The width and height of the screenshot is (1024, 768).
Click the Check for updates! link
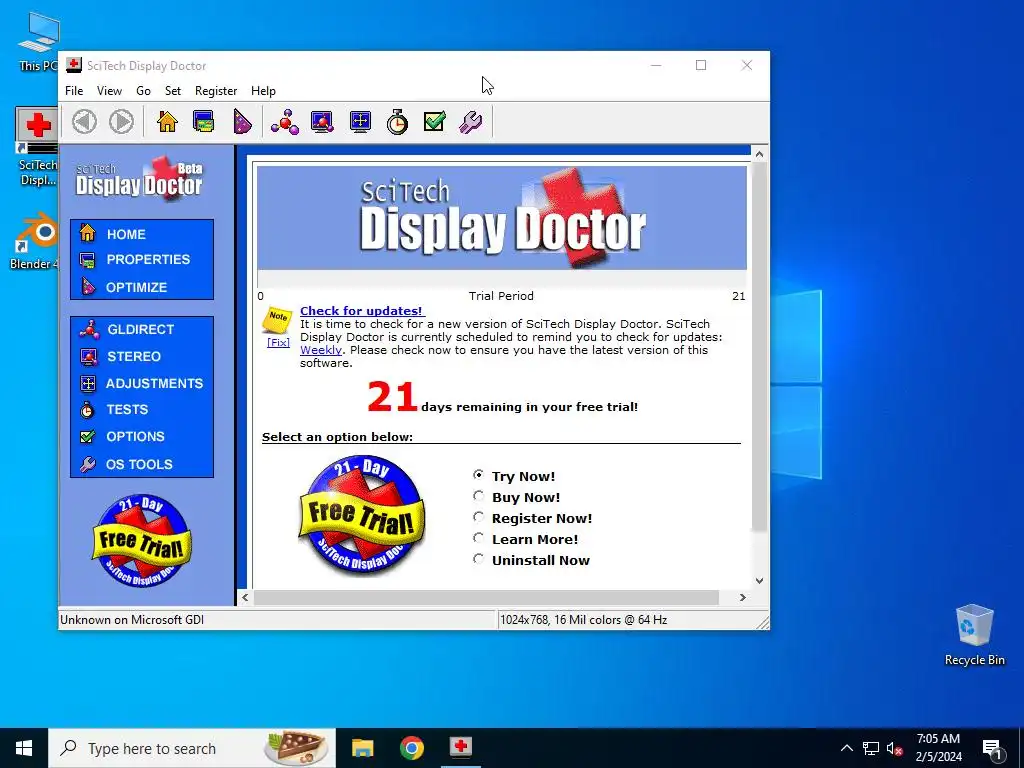(x=361, y=311)
